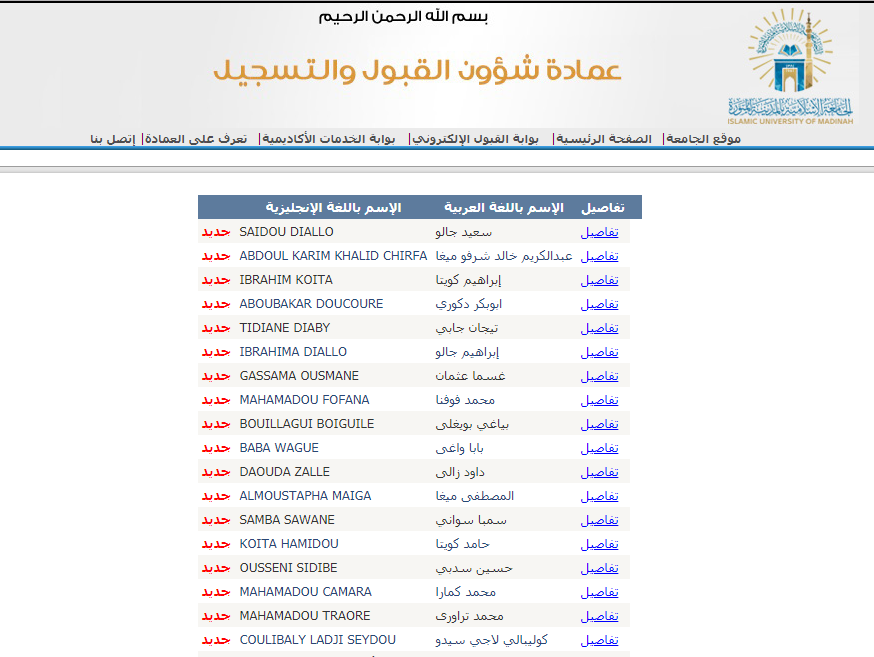Image resolution: width=874 pixels, height=657 pixels.
Task: Click the تفاصيل link for COULIBALY LADJI SEYDOU
Action: pyautogui.click(x=599, y=639)
